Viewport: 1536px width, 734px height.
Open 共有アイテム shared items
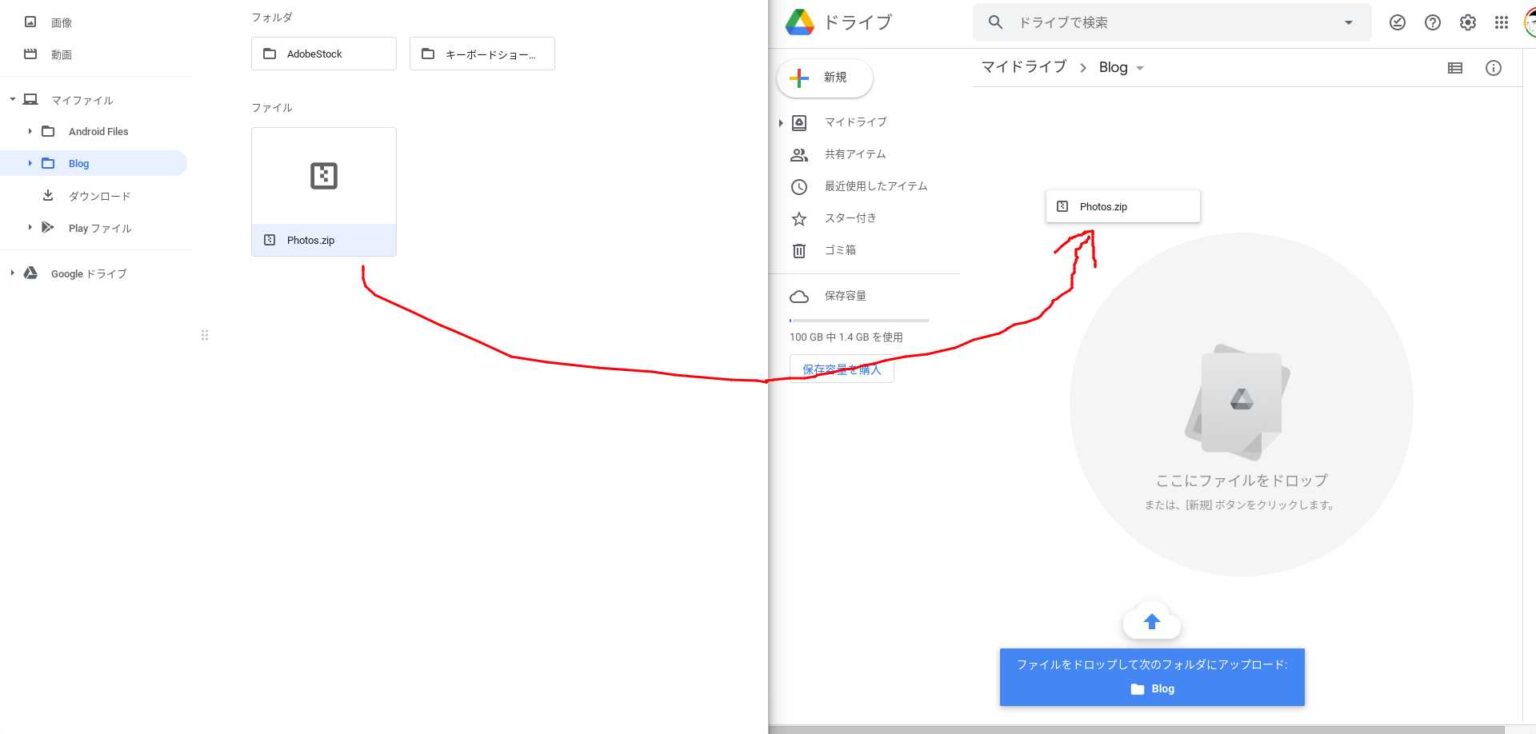(x=854, y=154)
